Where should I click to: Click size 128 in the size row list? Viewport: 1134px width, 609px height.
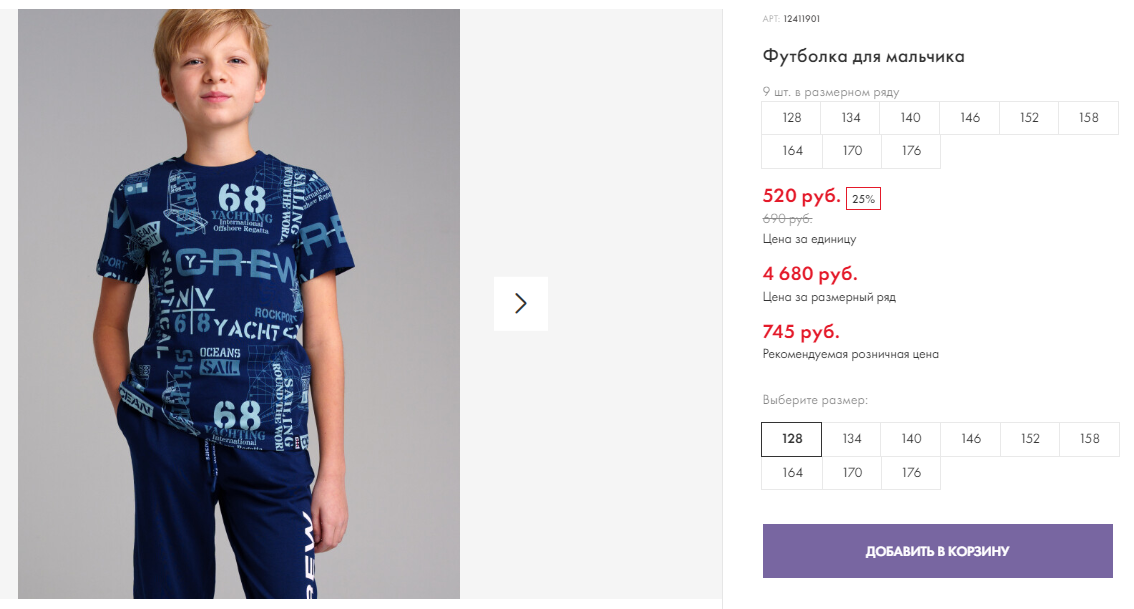click(x=792, y=118)
